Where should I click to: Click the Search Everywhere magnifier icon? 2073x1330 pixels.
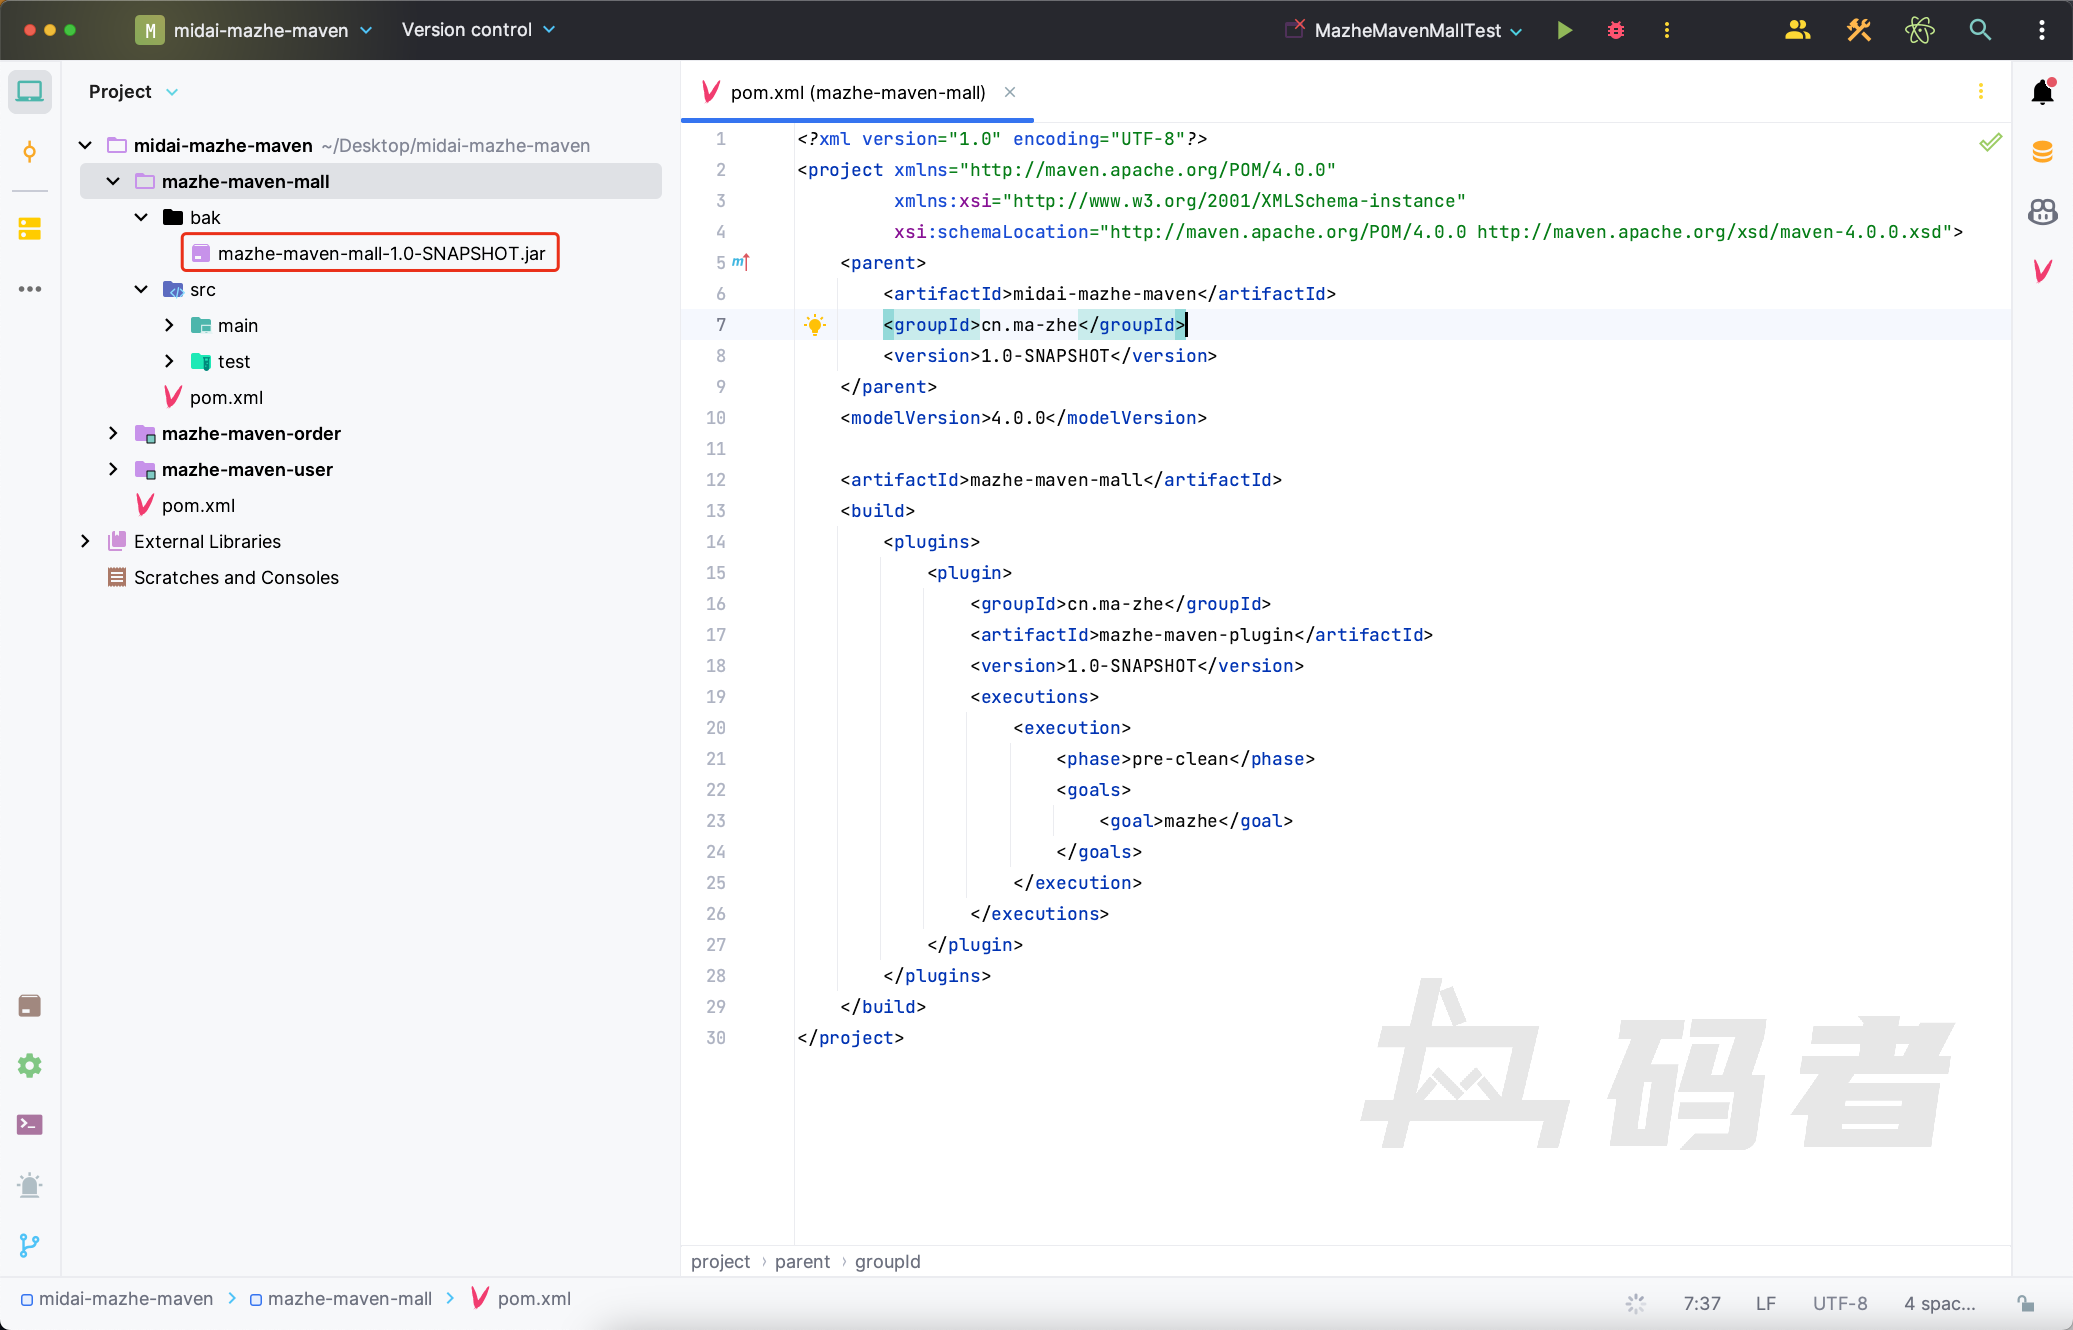(1980, 30)
